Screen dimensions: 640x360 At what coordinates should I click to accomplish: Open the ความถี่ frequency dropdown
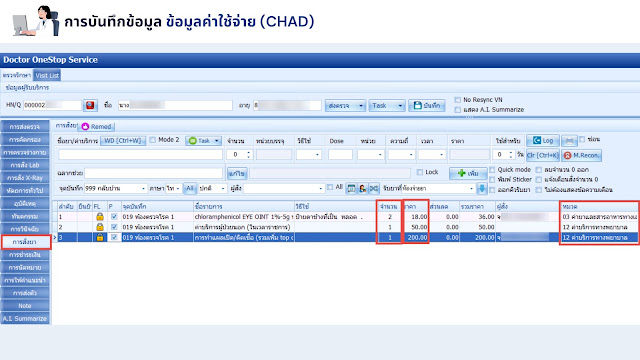[411, 155]
